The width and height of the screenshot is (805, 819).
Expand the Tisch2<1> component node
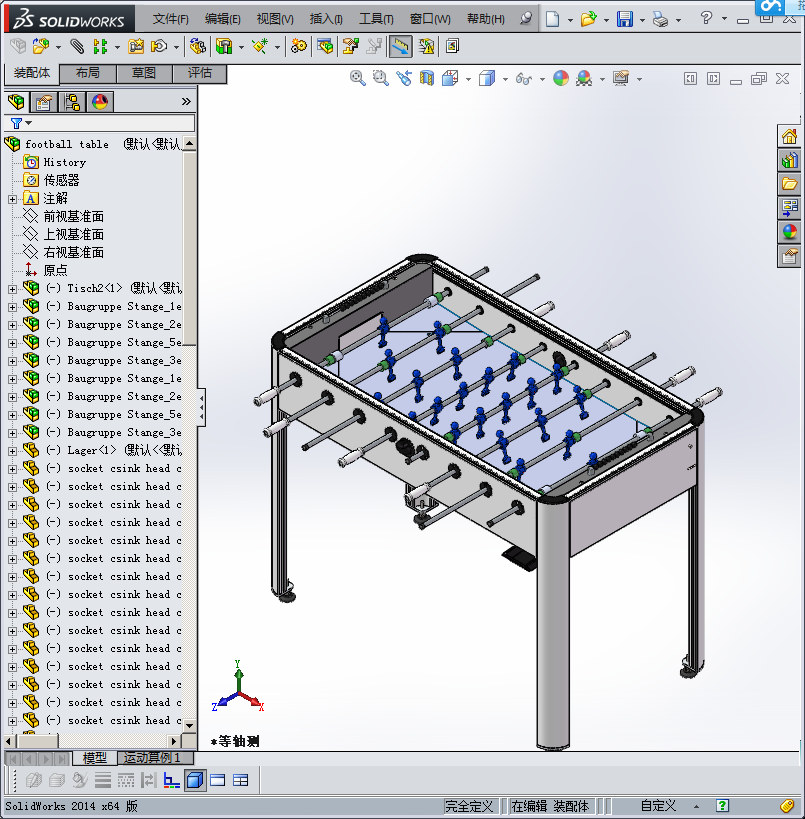(x=13, y=289)
